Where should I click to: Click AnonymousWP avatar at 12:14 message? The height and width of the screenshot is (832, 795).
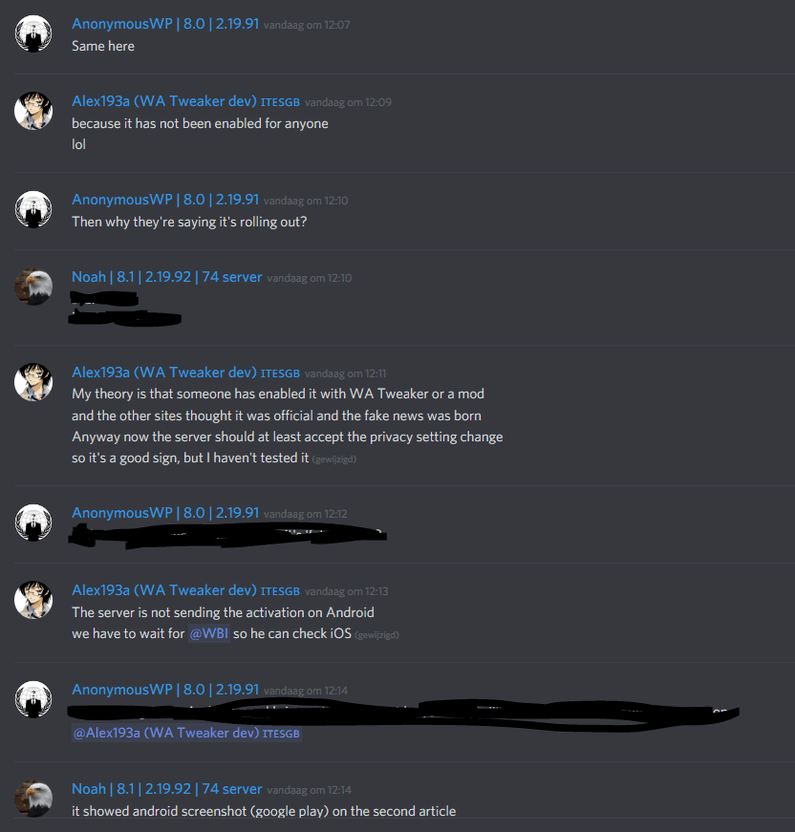33,699
